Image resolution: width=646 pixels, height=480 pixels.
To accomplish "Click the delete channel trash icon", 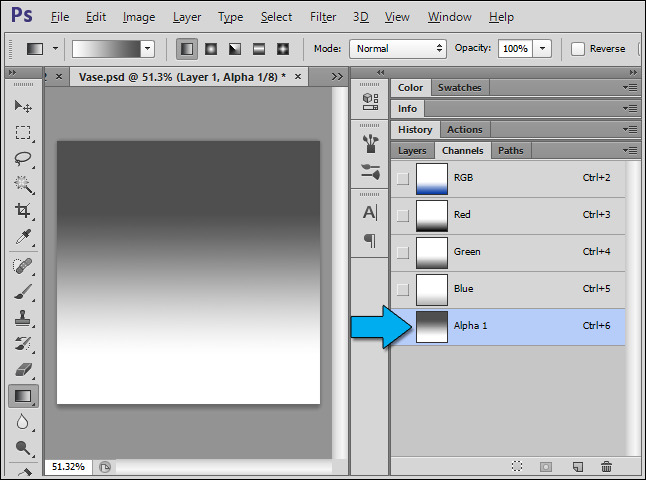I will coord(606,466).
